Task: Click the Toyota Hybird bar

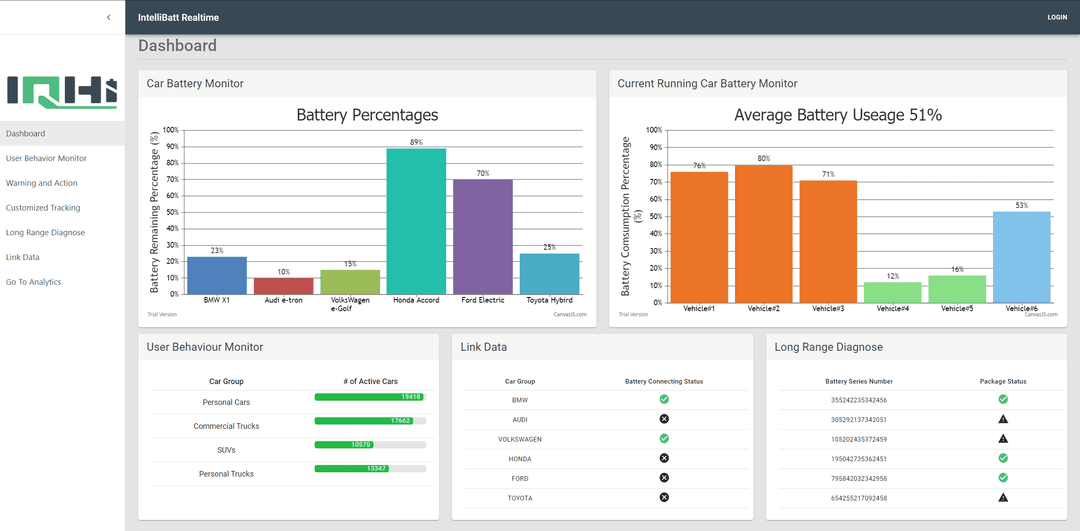Action: tap(550, 274)
